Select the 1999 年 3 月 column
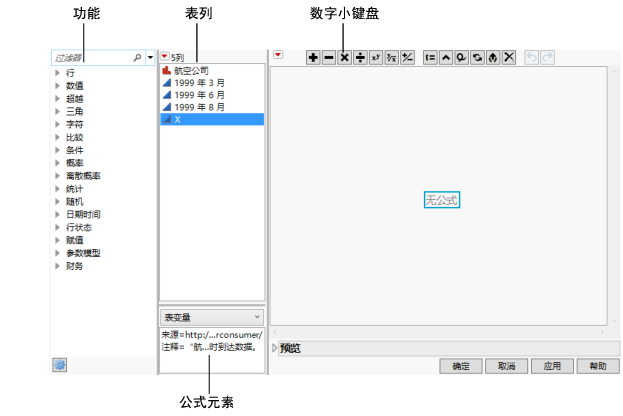The height and width of the screenshot is (416, 623). click(212, 83)
